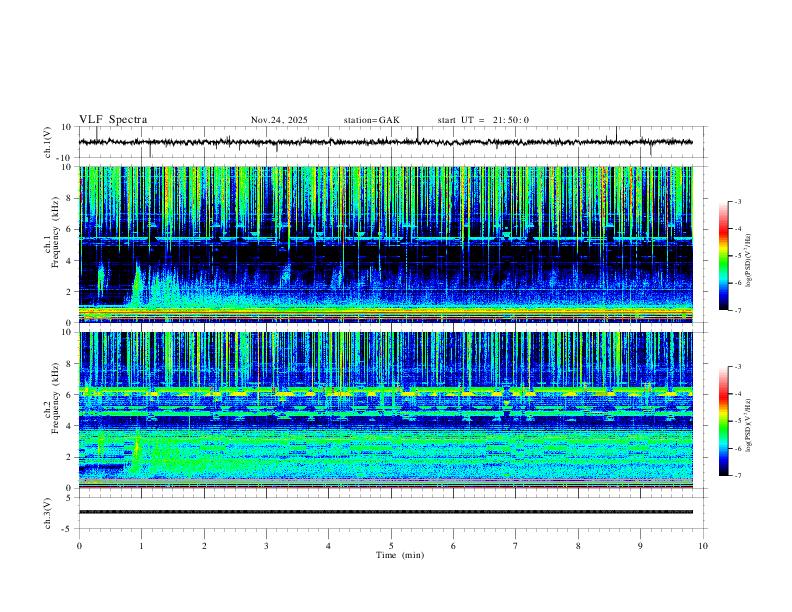This screenshot has width=792, height=612.
Task: Click the ch.1 voltage waveform trace
Action: tap(385, 142)
